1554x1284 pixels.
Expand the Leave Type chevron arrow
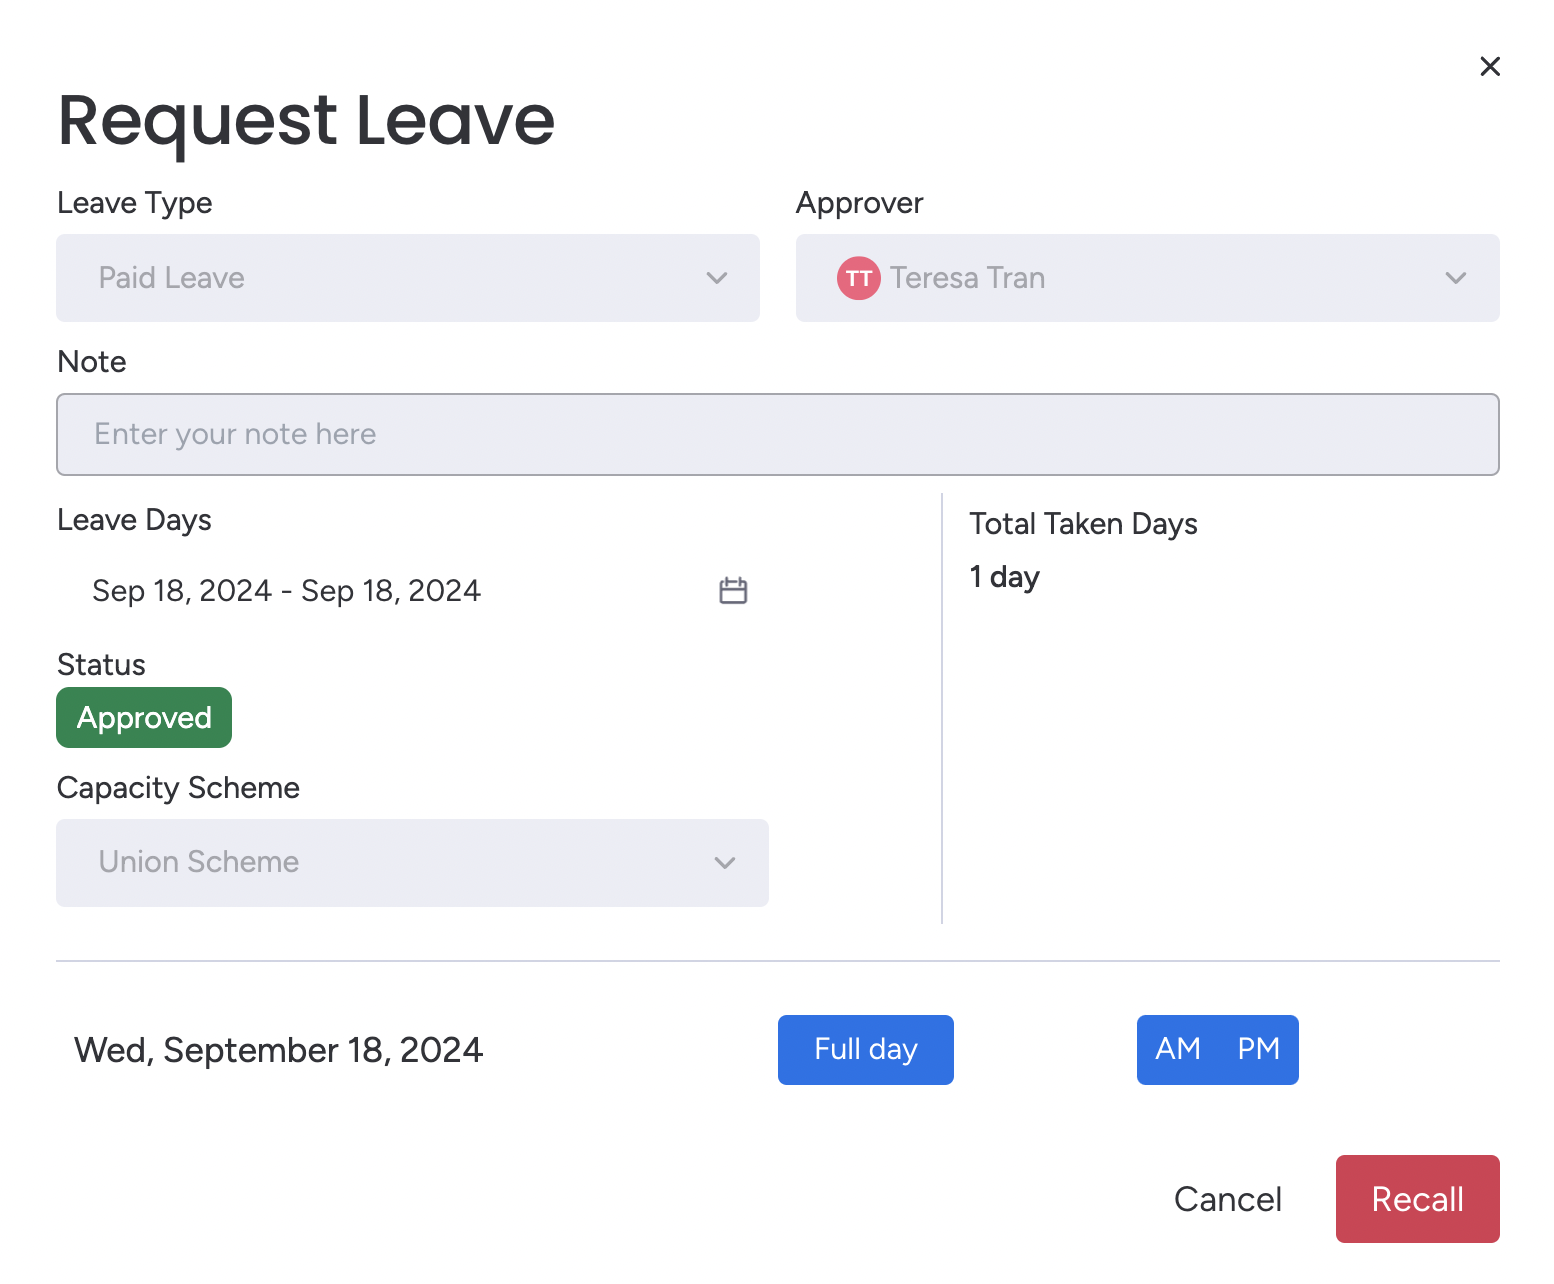coord(716,278)
